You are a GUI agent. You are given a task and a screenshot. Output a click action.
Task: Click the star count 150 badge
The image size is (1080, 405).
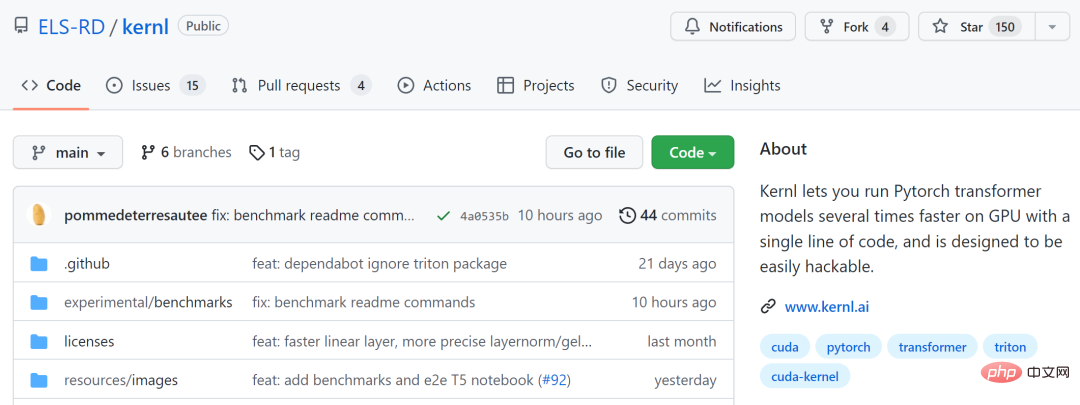1005,27
